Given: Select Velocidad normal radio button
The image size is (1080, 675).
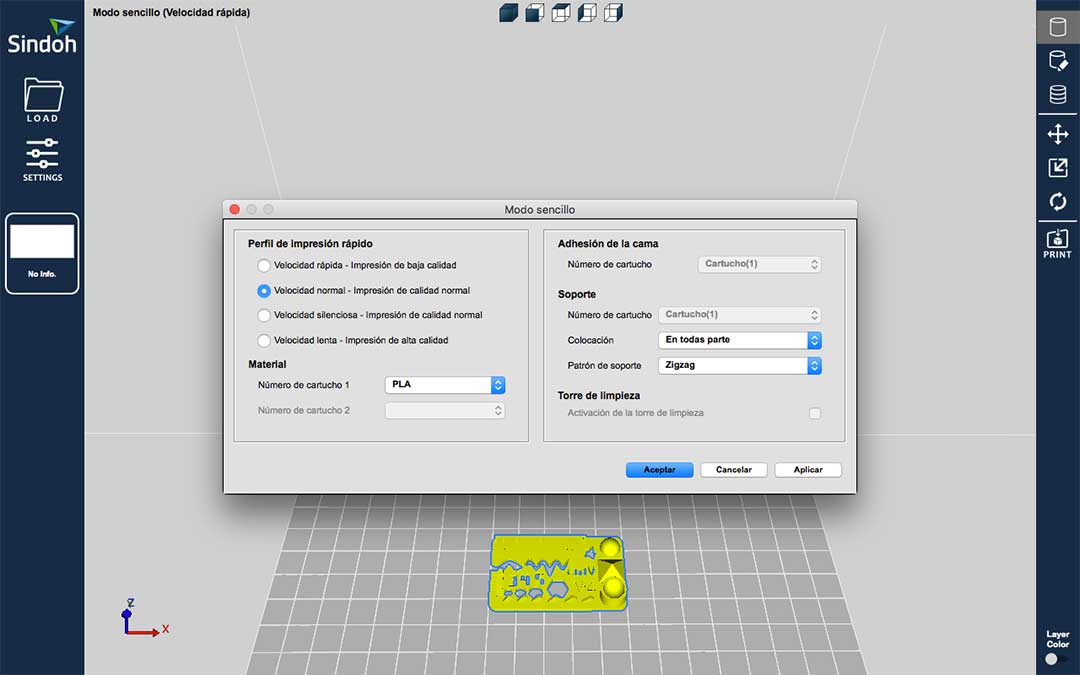Looking at the screenshot, I should pyautogui.click(x=264, y=291).
